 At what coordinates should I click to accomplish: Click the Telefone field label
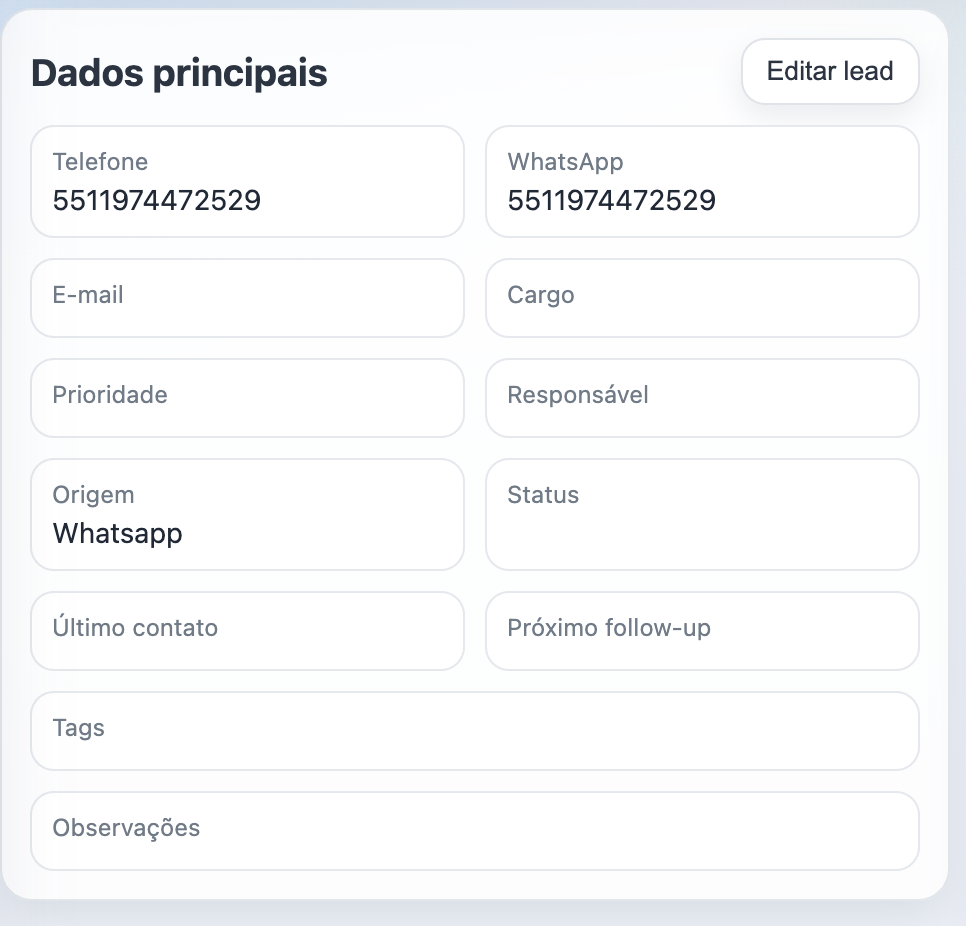pos(100,162)
